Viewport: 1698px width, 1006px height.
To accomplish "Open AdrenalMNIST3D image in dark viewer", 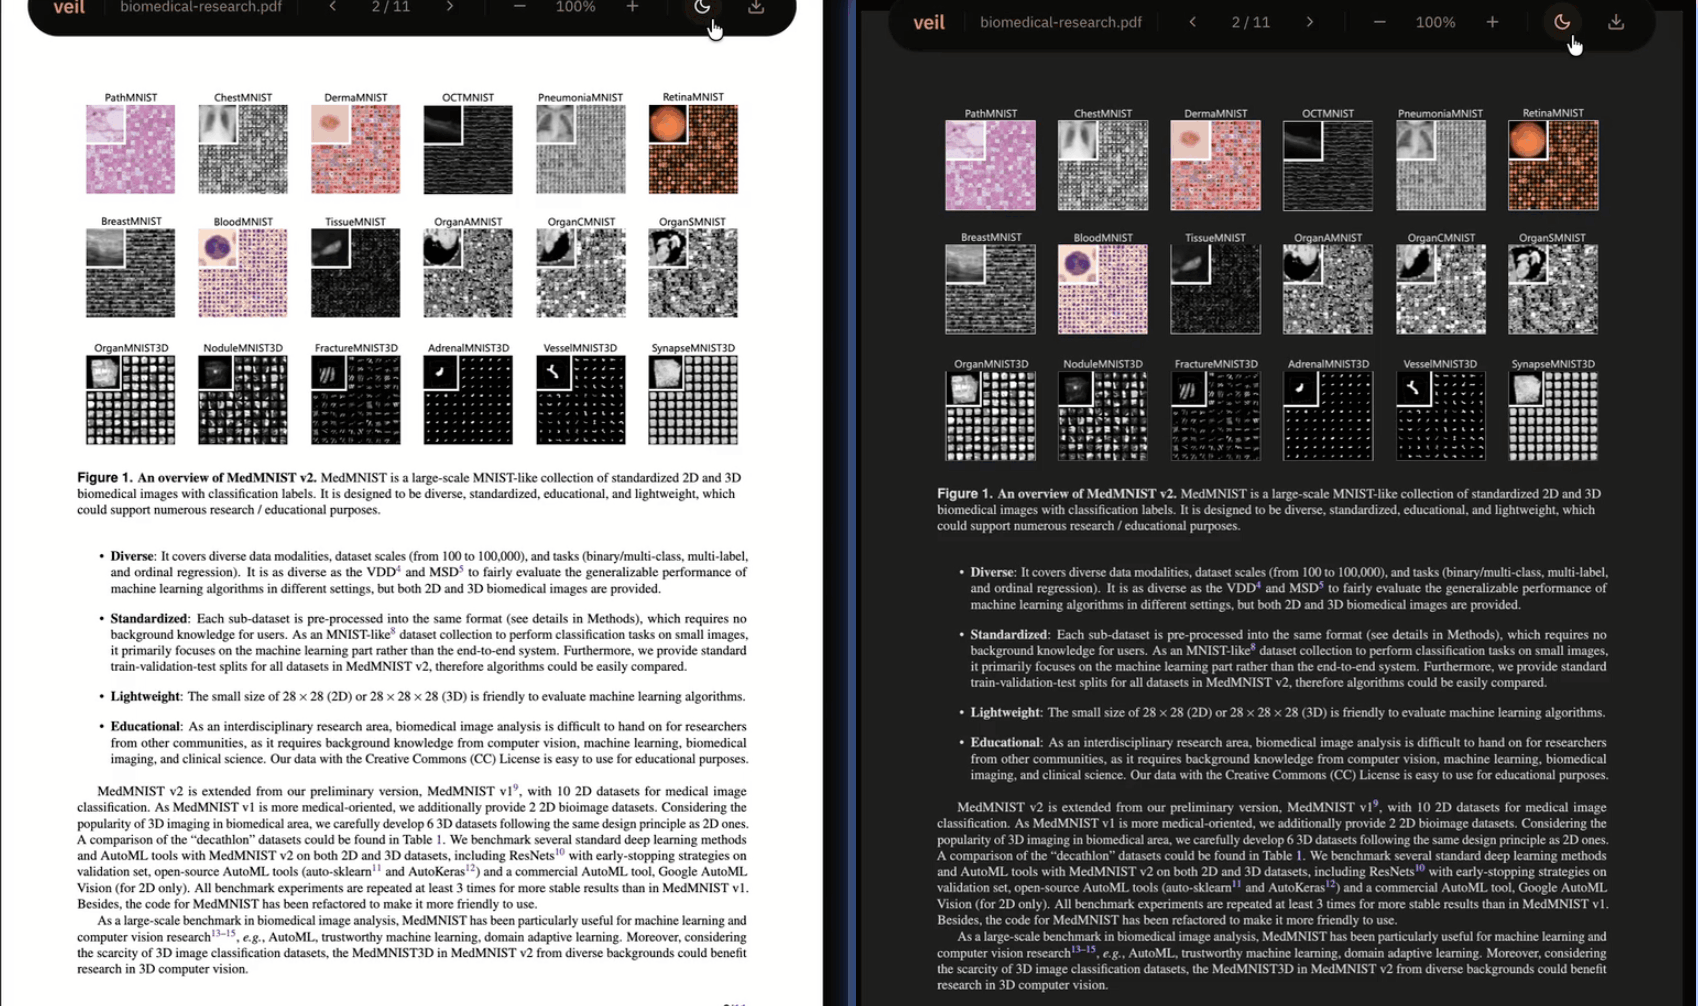I will click(1328, 416).
